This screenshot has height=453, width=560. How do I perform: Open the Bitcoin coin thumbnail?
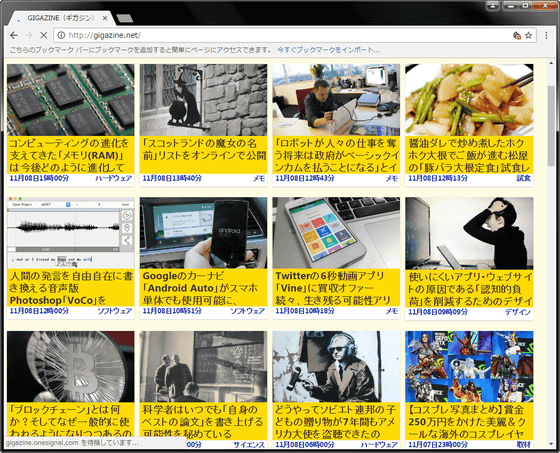[x=71, y=367]
